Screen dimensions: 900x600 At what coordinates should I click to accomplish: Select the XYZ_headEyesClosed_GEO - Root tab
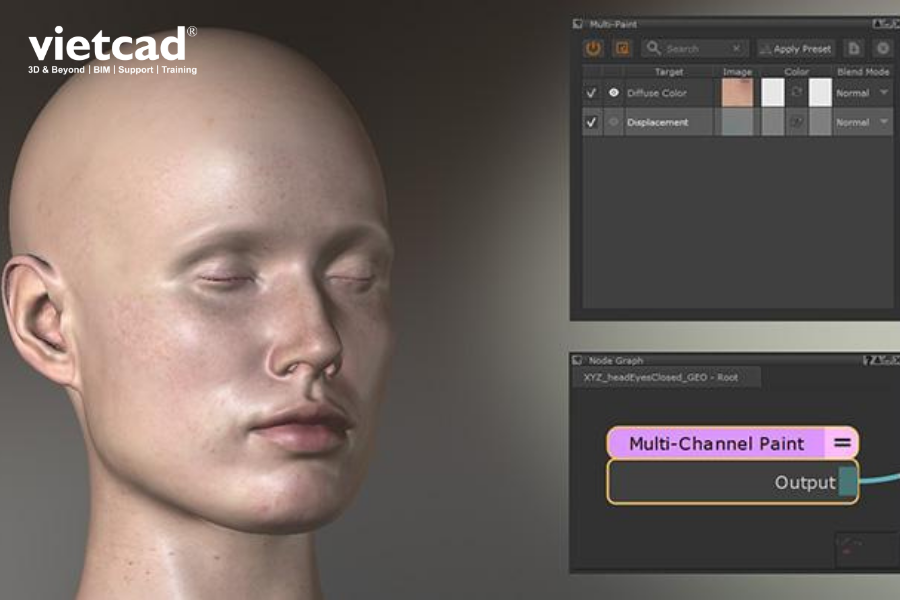point(666,377)
